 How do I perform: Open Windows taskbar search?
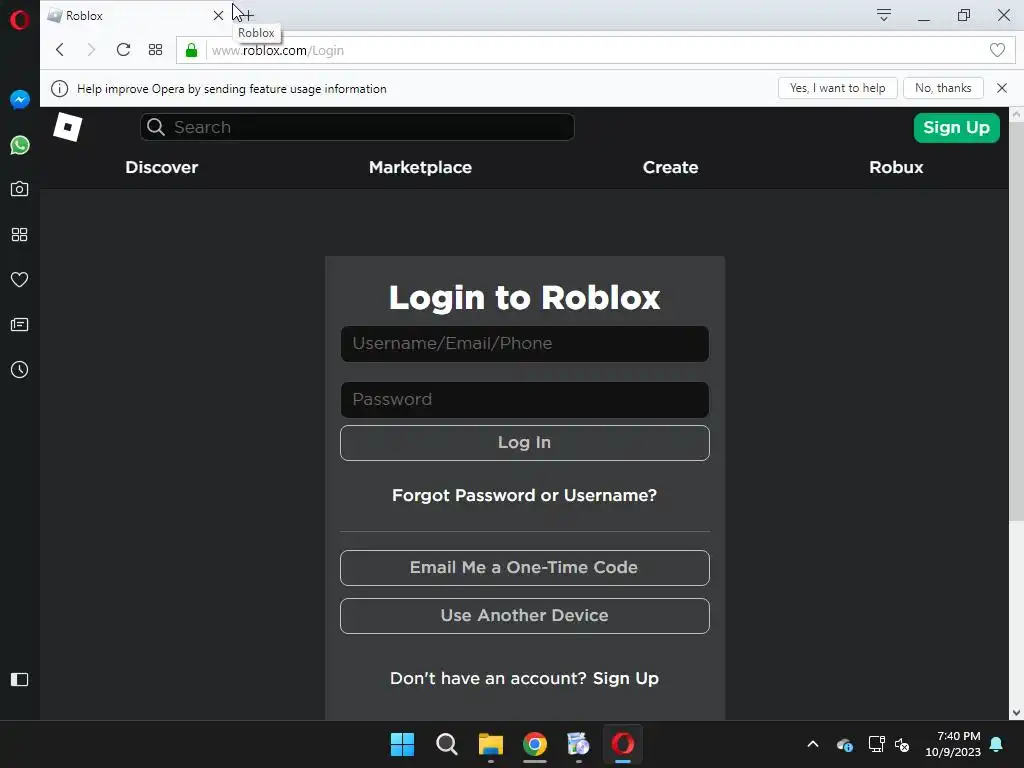[x=447, y=744]
